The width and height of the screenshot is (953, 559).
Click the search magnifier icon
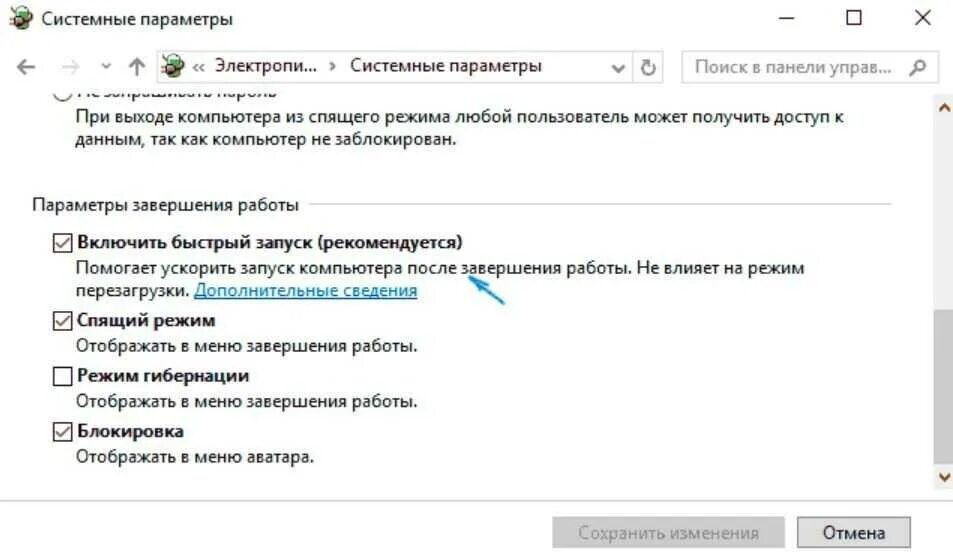[x=918, y=67]
